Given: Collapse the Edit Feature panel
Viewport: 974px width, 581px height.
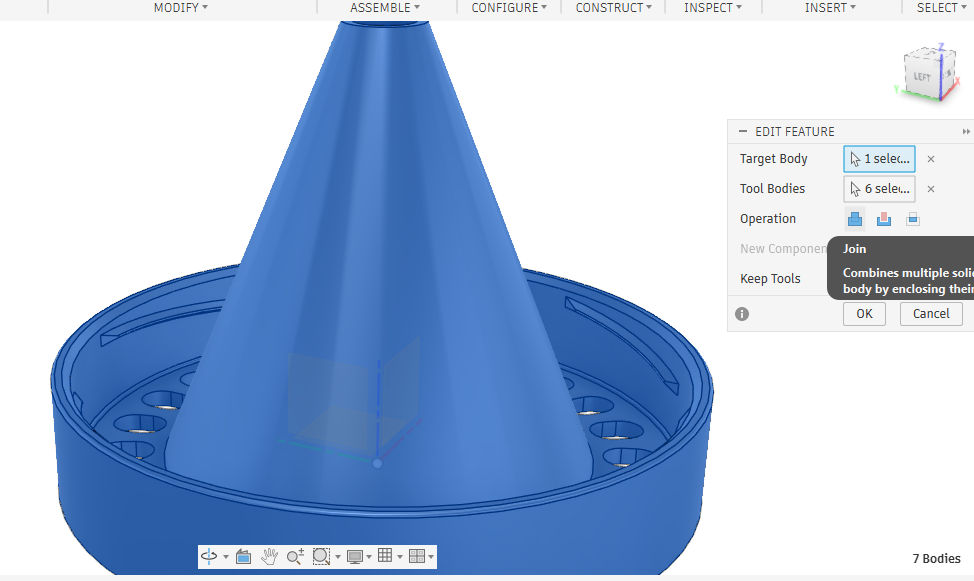Looking at the screenshot, I should (742, 131).
